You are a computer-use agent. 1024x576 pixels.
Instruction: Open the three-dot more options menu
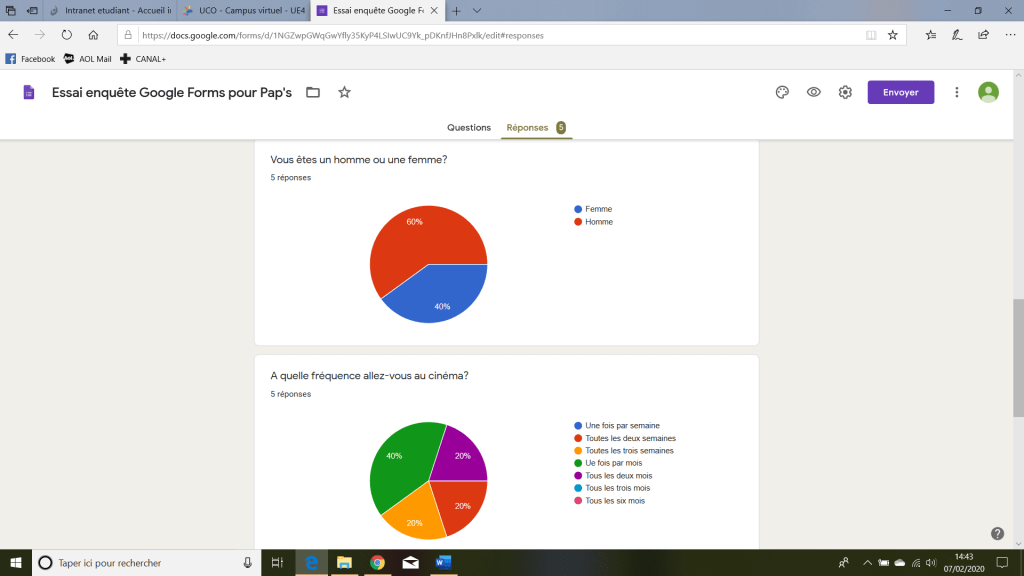(957, 92)
